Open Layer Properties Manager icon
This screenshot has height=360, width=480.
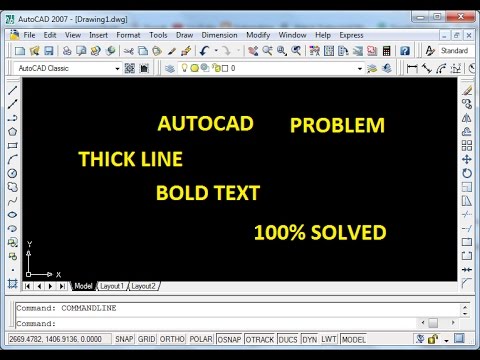tap(170, 68)
